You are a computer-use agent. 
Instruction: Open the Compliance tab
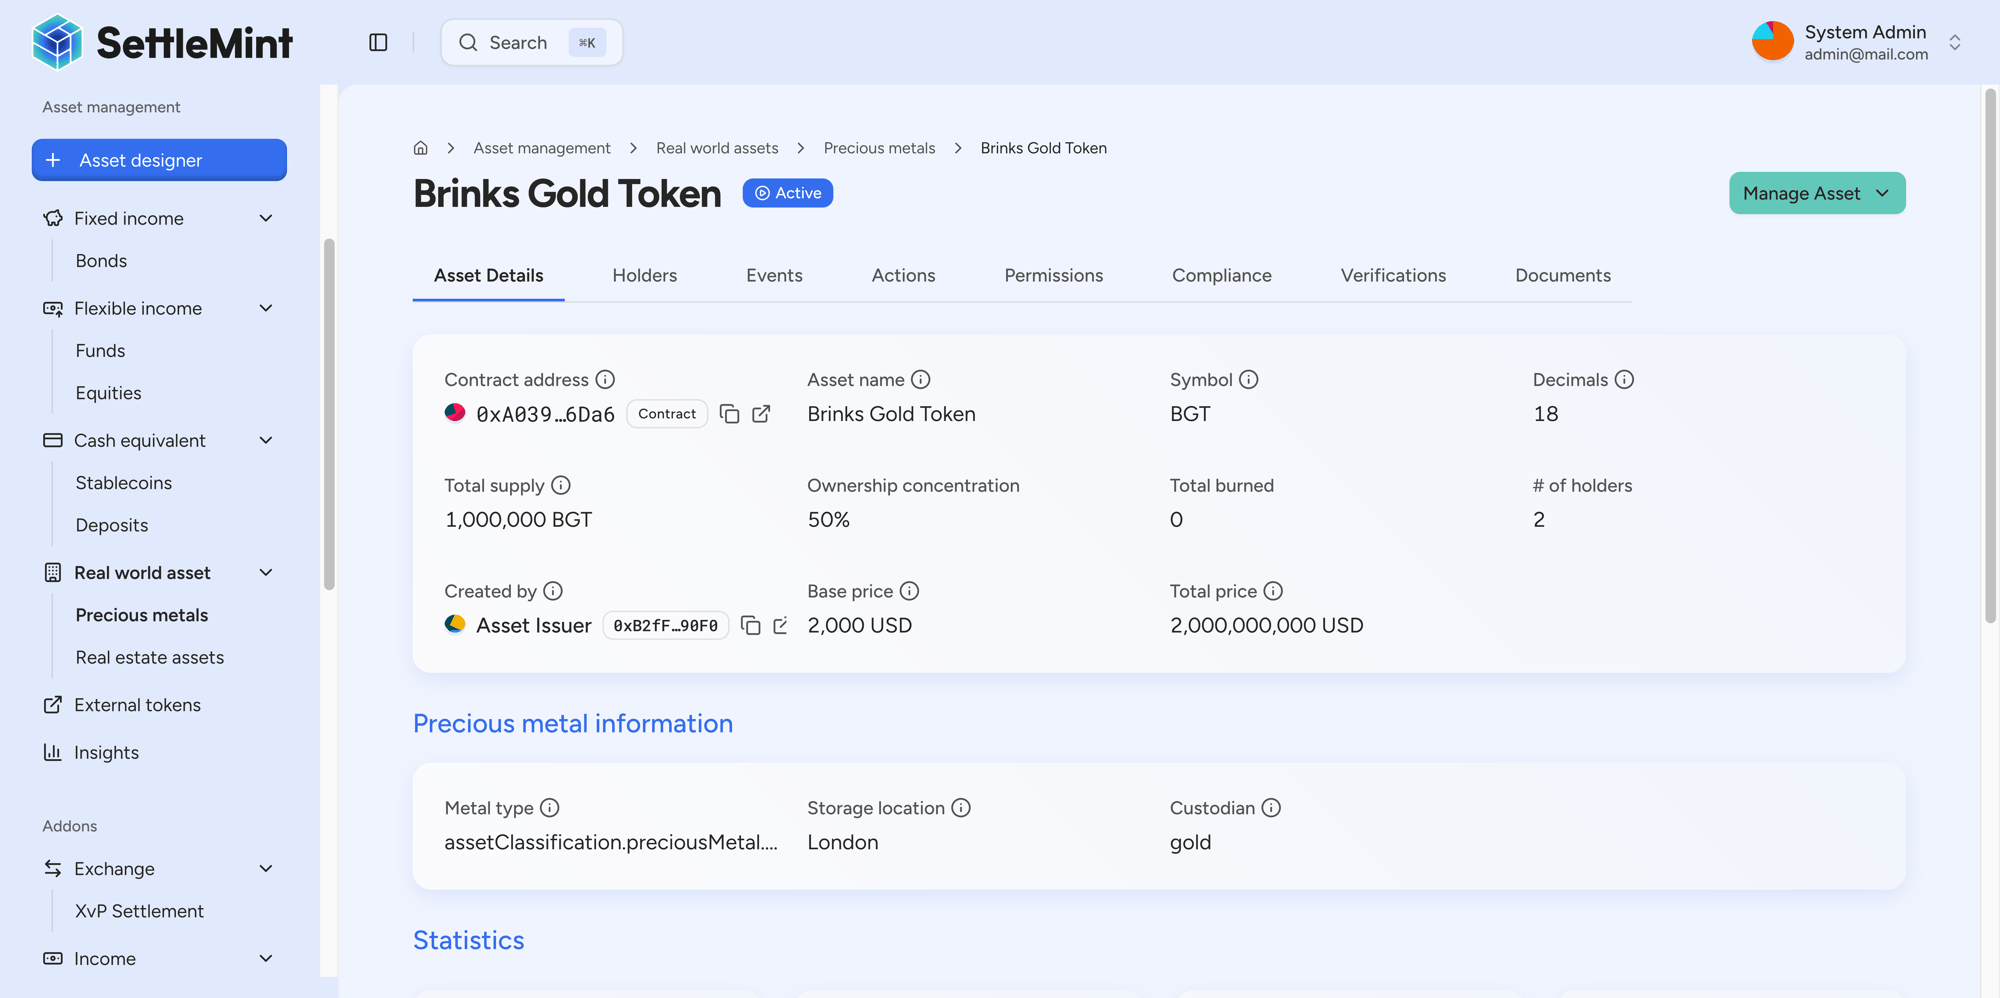click(1221, 275)
